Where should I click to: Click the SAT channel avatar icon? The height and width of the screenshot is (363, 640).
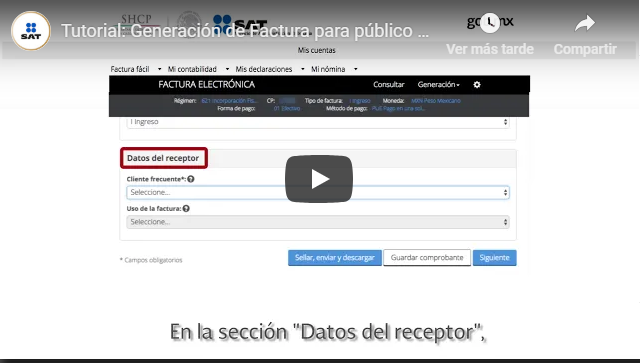pos(31,31)
